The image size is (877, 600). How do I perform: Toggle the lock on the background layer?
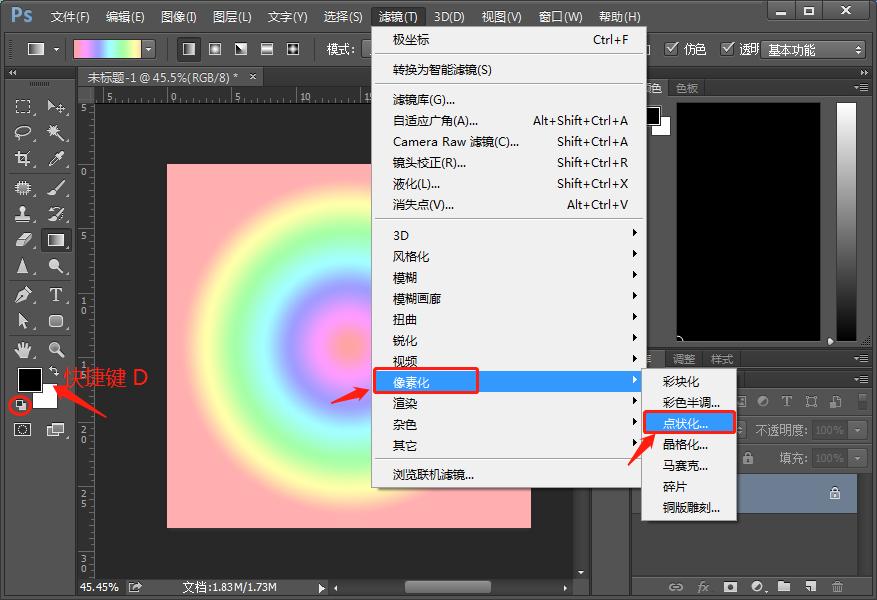(x=836, y=493)
